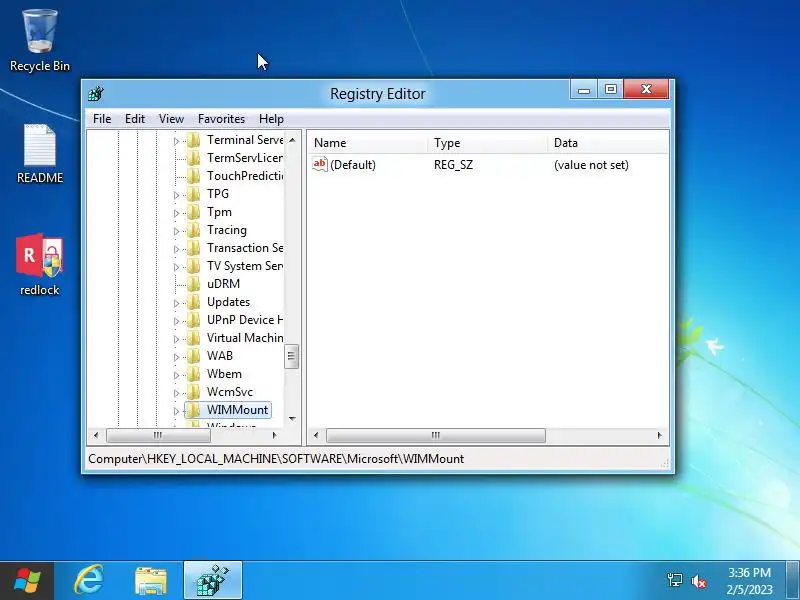800x600 pixels.
Task: Click the TermServLicensing folder icon
Action: point(193,158)
